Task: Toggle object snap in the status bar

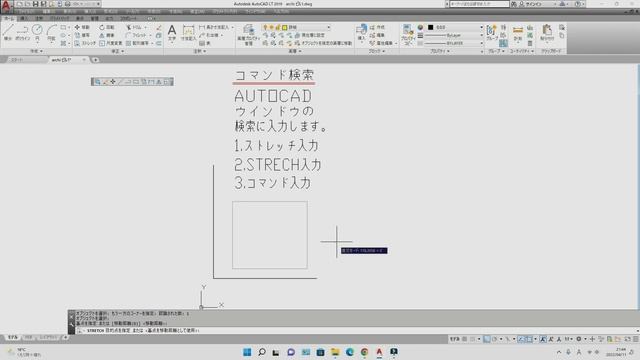Action: [x=529, y=339]
